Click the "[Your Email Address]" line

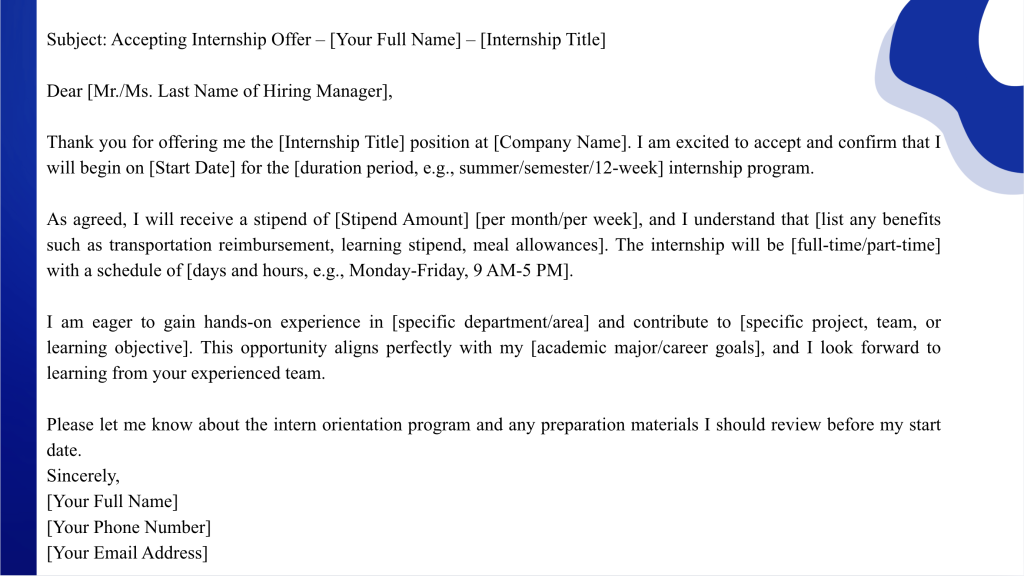(127, 553)
